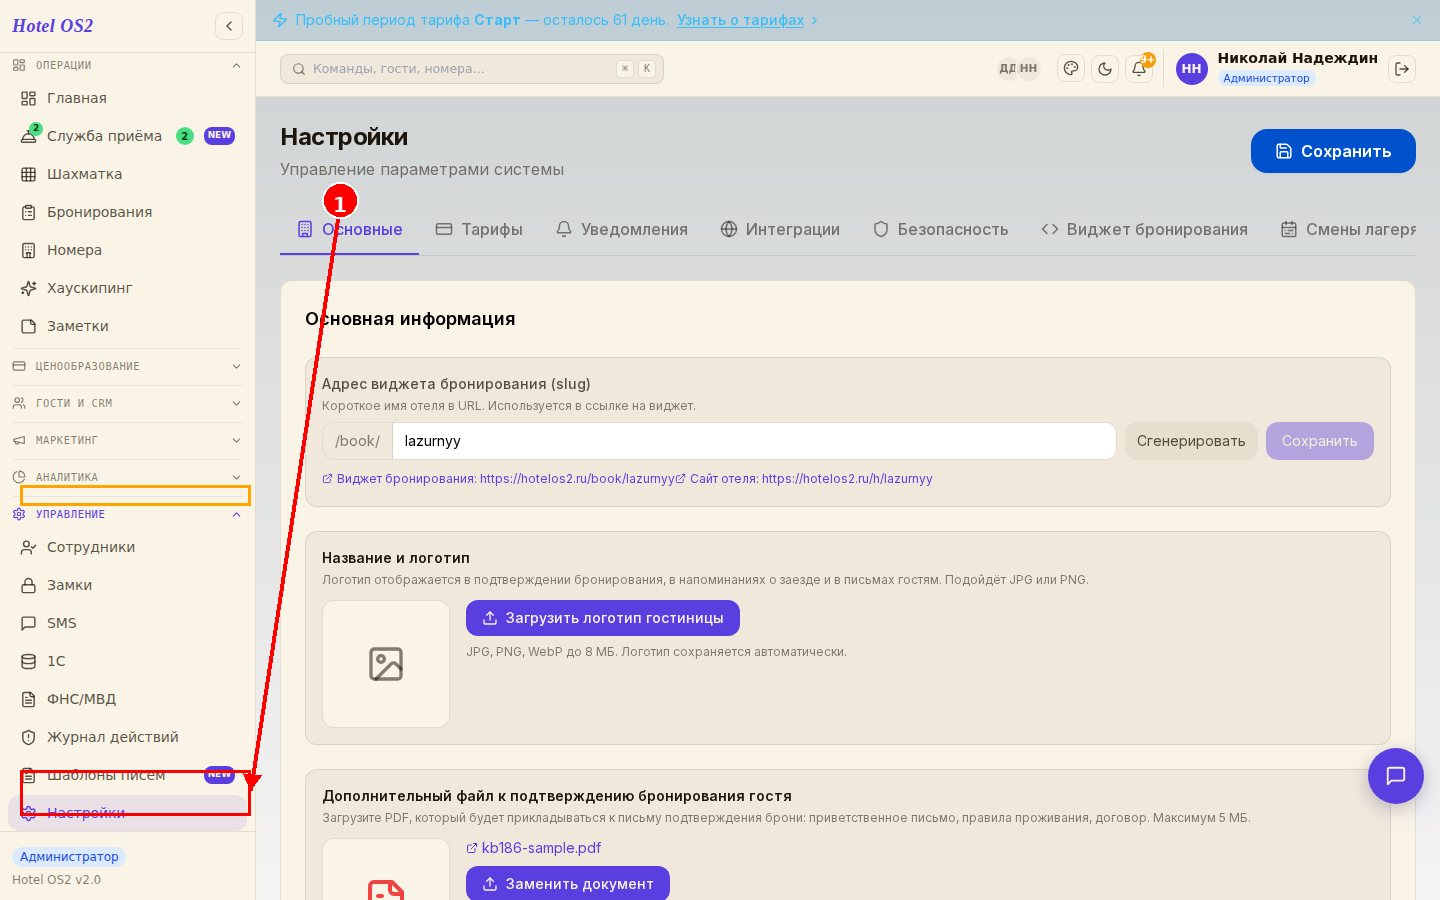Open the chat bubble floating button

pos(1396,776)
